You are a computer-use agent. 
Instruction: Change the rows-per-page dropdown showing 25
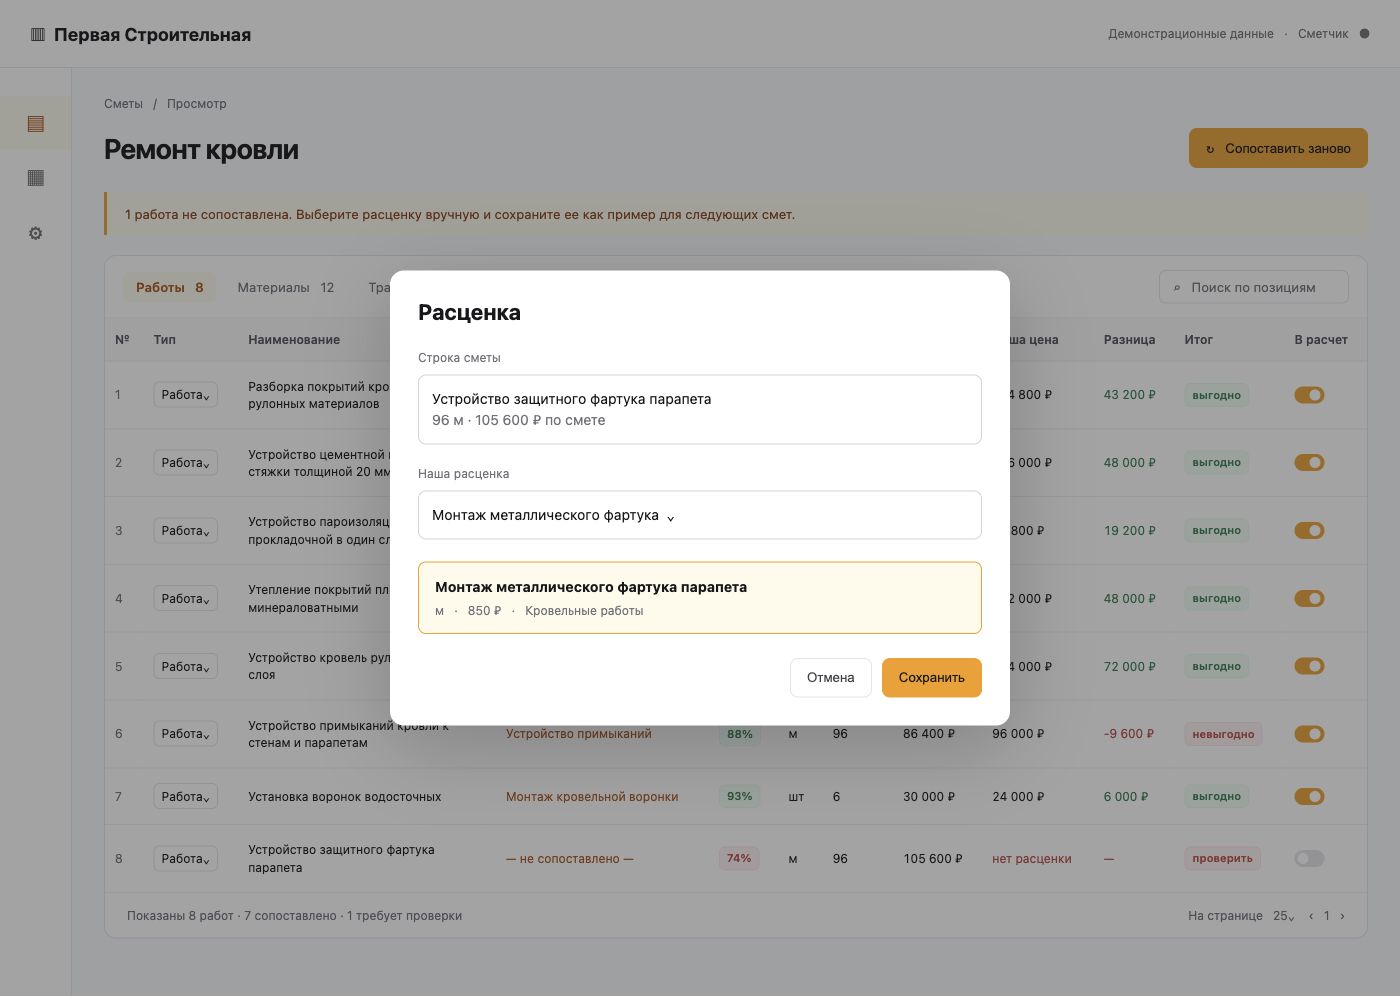1283,916
